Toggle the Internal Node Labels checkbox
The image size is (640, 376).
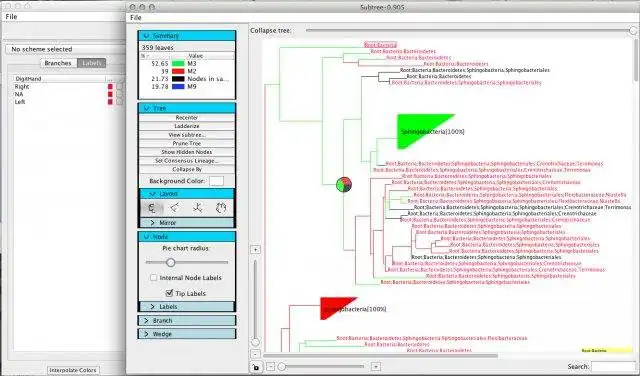pyautogui.click(x=153, y=278)
